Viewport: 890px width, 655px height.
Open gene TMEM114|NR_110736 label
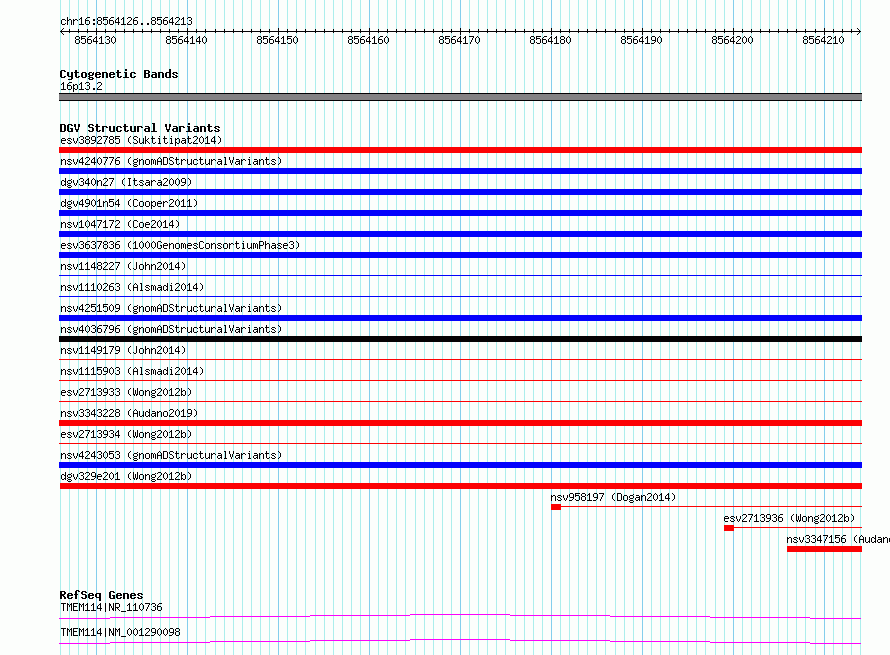pos(111,607)
